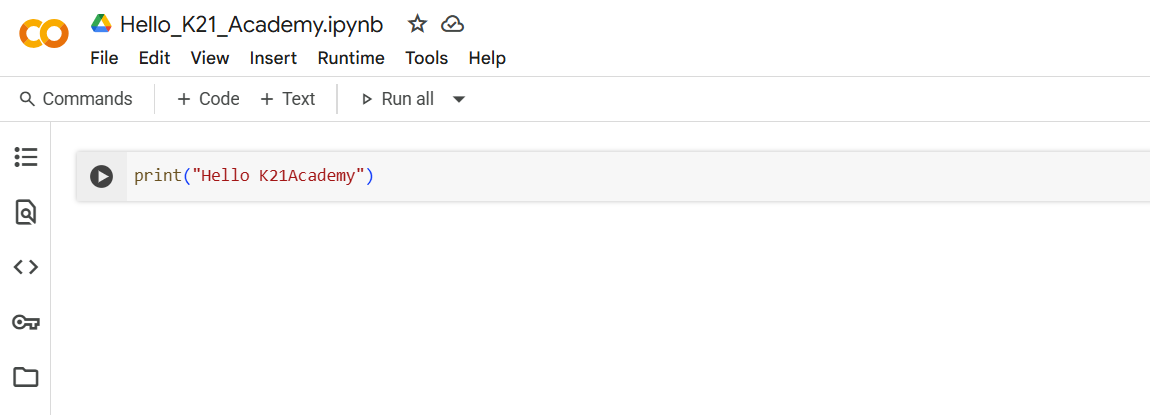Open the Code snippets sidebar icon
Image resolution: width=1150 pixels, height=415 pixels.
(26, 268)
